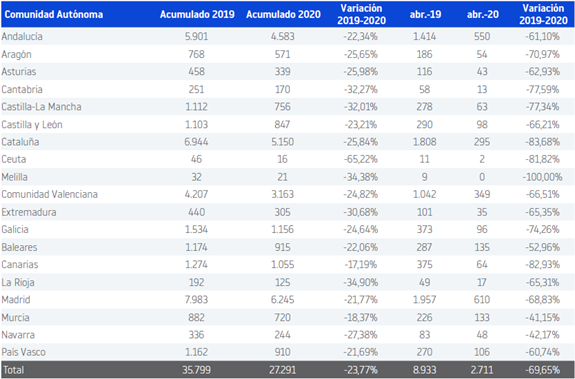Select the total 35.799 cell
This screenshot has height=379, width=575.
196,370
